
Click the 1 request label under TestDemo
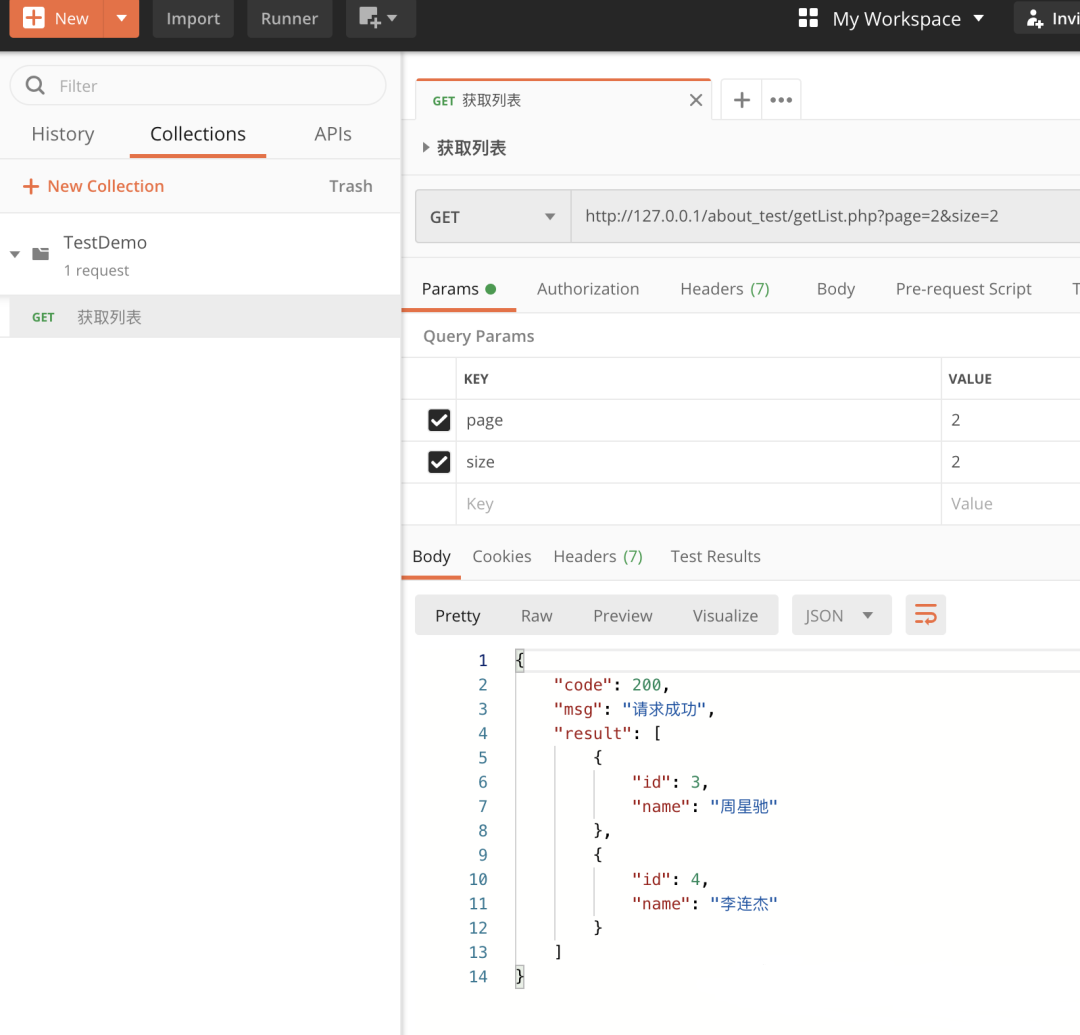(96, 271)
